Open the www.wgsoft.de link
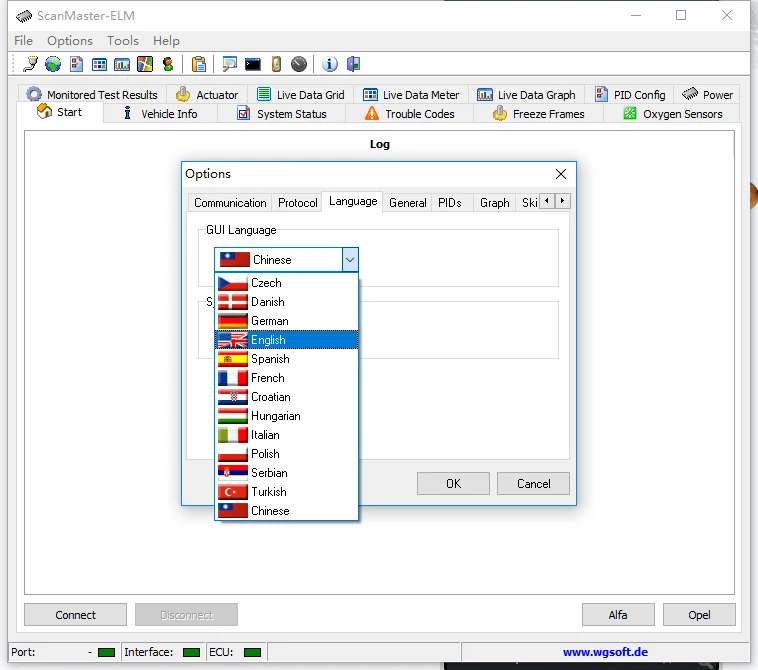This screenshot has height=670, width=758. pyautogui.click(x=605, y=652)
